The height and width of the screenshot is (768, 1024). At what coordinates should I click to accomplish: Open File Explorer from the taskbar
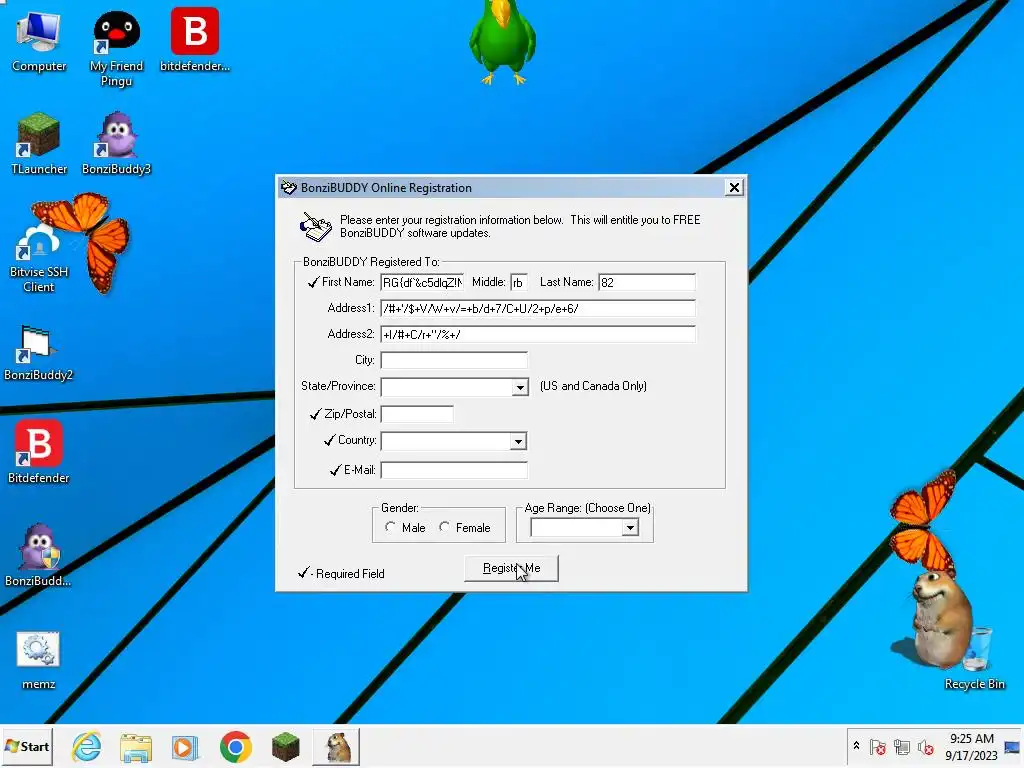136,747
